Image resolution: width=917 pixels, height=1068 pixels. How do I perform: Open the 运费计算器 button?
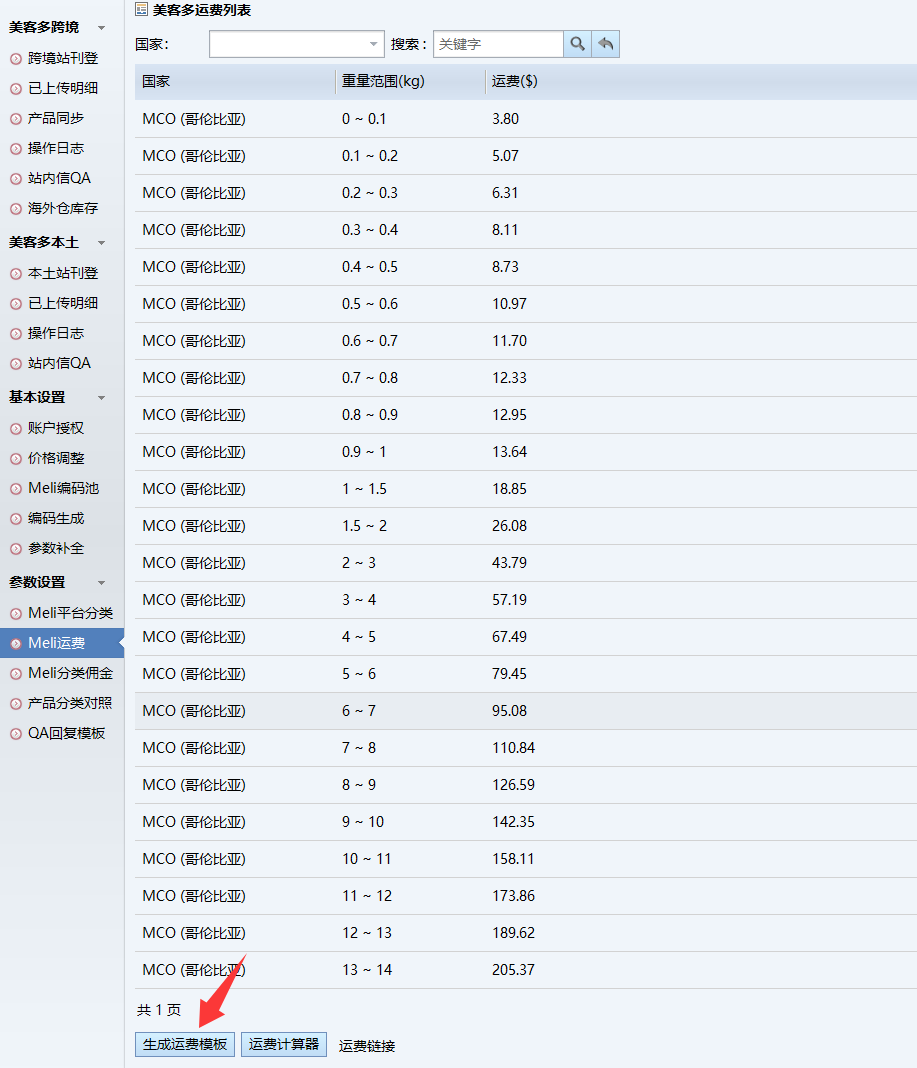tap(284, 1044)
